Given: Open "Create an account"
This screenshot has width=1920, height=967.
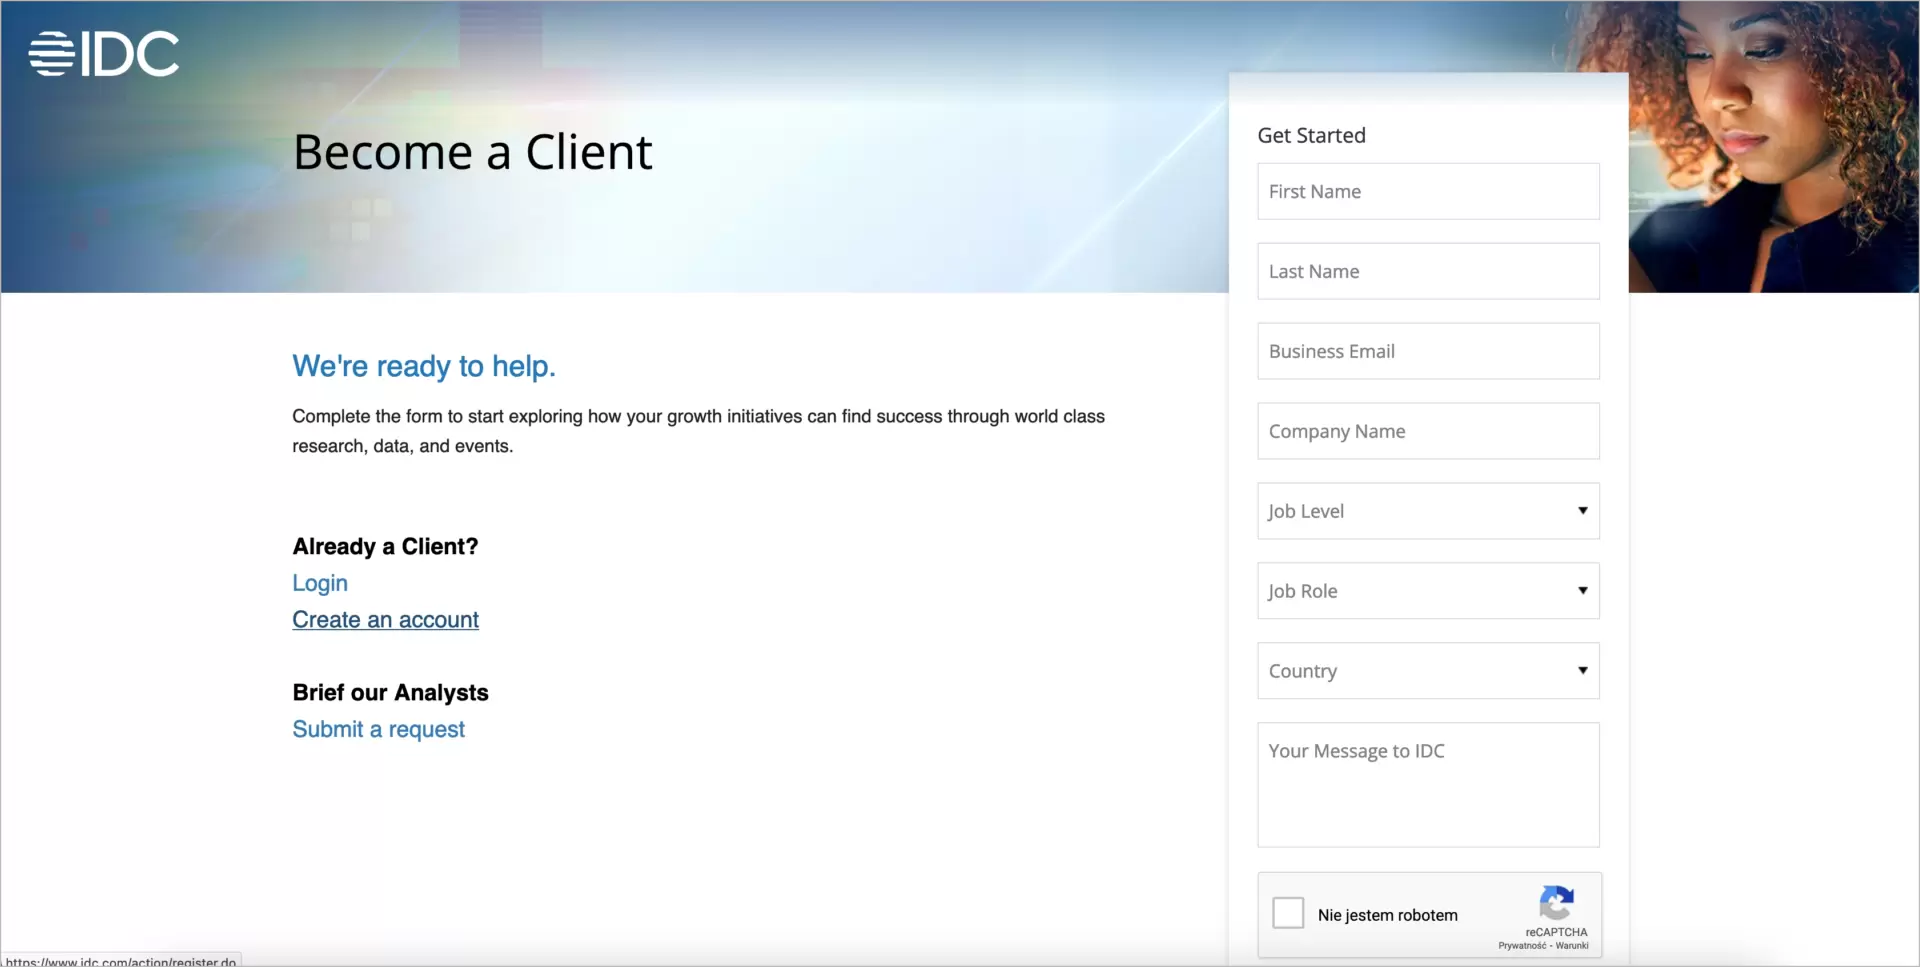Looking at the screenshot, I should point(385,619).
